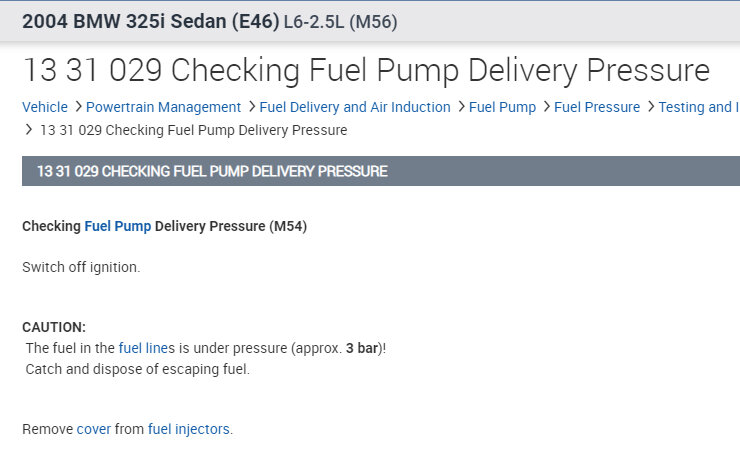Click the chevron between Fuel Pump and Fuel Pressure

[545, 107]
